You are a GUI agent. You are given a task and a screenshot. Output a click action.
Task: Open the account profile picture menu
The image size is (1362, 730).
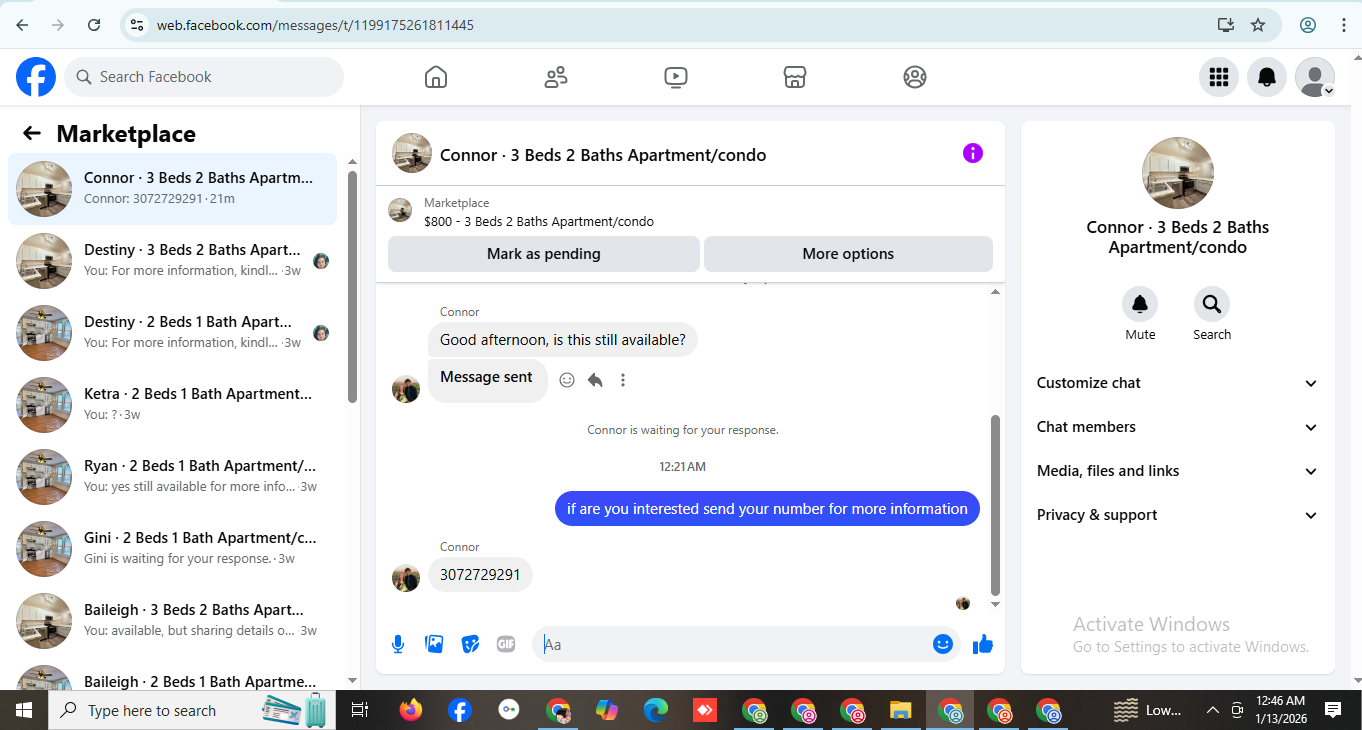[1315, 77]
